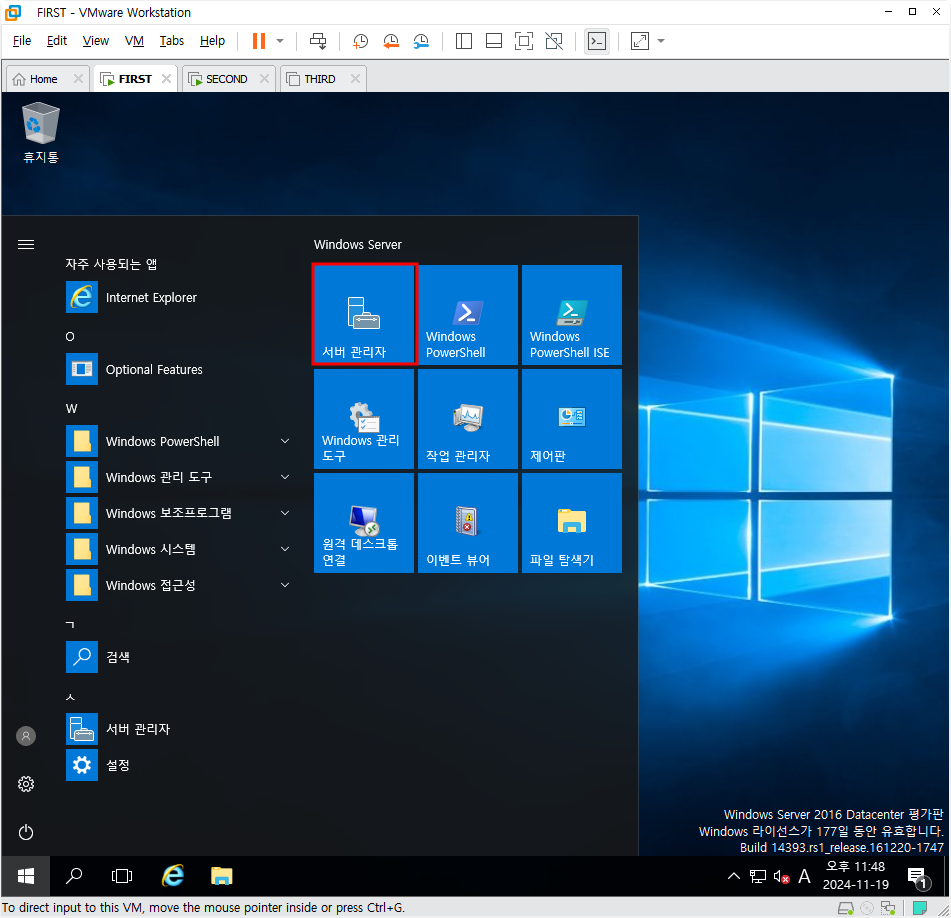The image size is (951, 918).
Task: Toggle the library sidebar view icon
Action: tap(464, 41)
